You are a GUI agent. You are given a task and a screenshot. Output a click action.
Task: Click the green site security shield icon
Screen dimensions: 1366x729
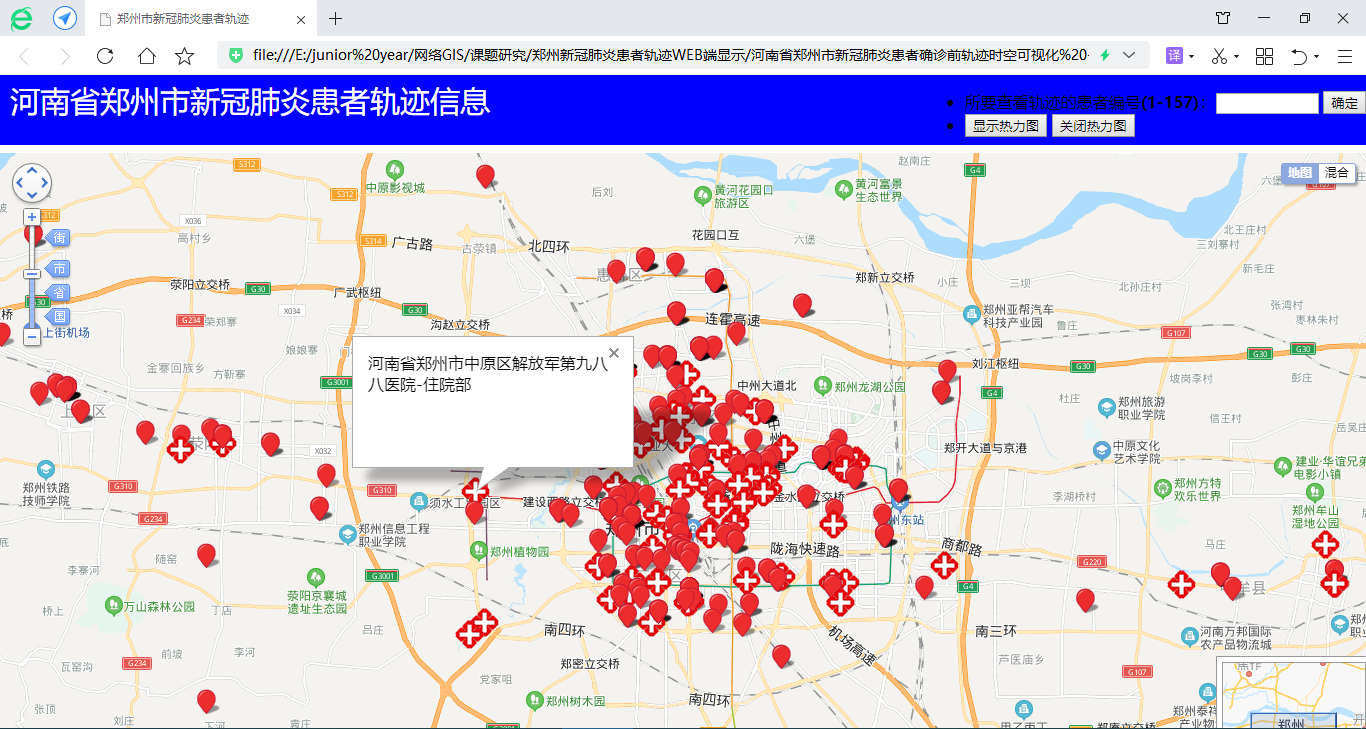click(x=236, y=55)
